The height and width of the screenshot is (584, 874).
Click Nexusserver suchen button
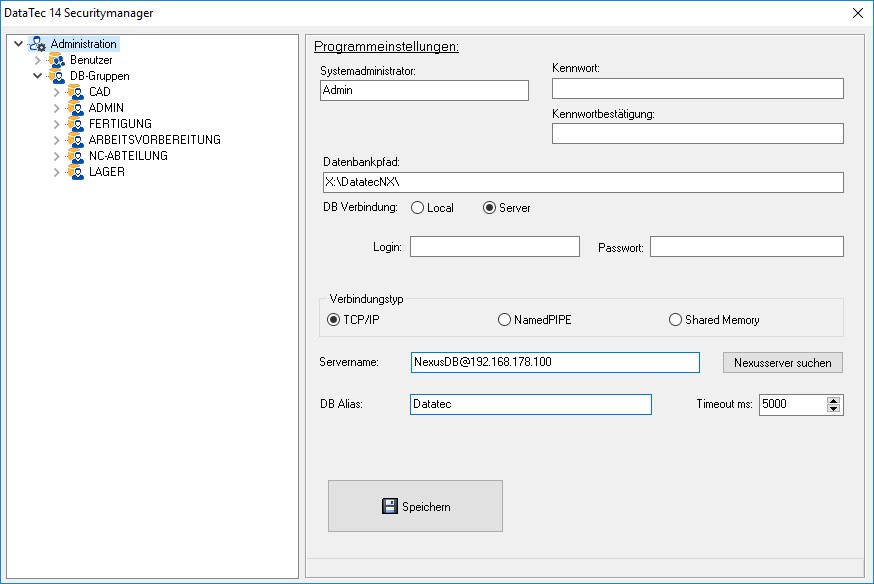click(x=783, y=363)
